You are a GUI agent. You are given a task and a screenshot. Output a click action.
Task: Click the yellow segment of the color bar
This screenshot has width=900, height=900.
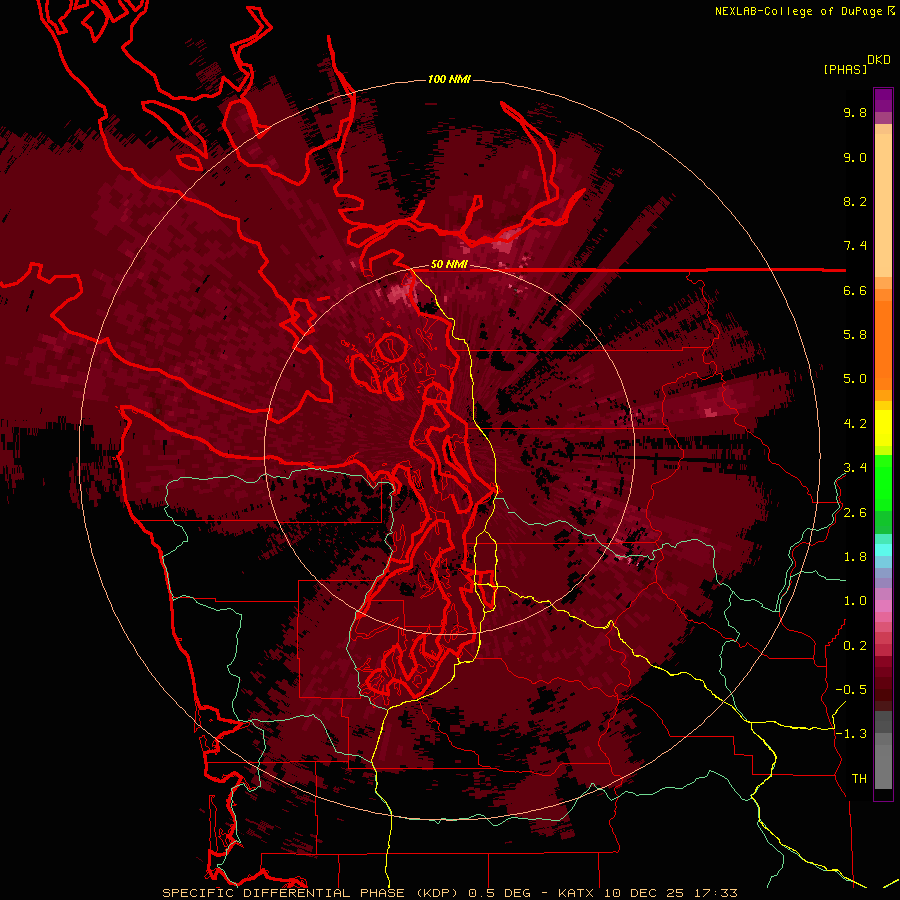click(883, 428)
